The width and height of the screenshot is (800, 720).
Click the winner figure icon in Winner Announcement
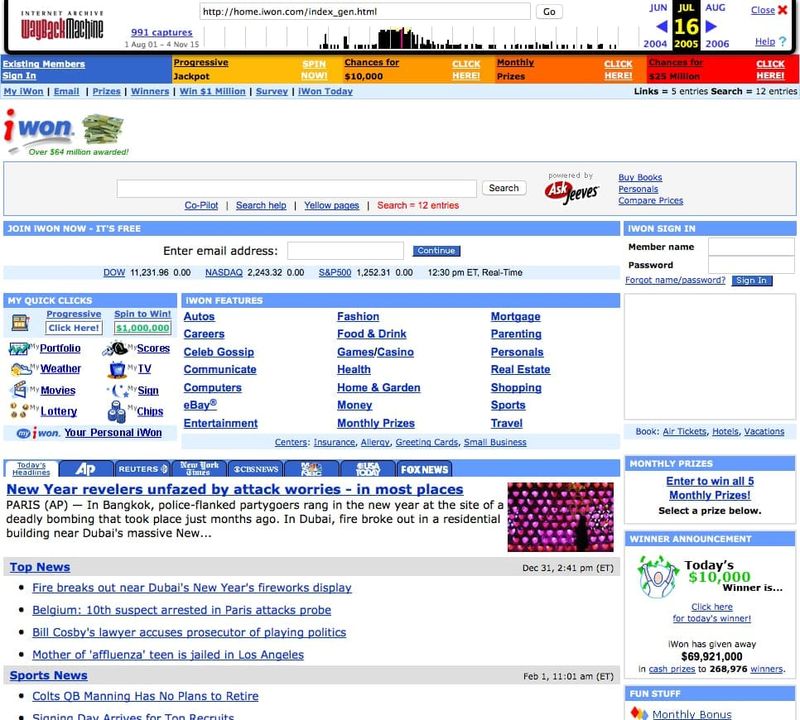[x=658, y=577]
